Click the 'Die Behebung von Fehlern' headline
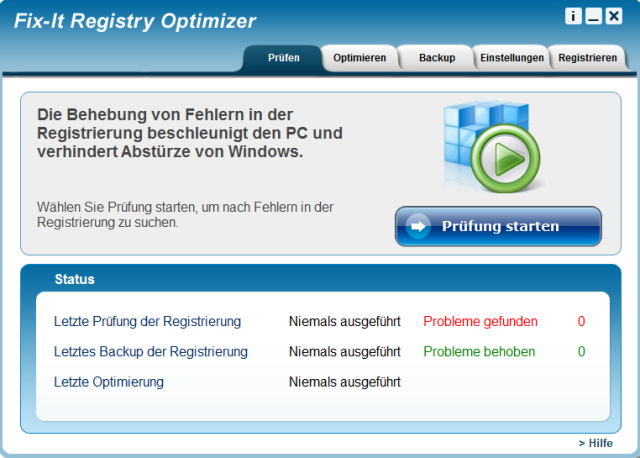This screenshot has width=640, height=458. 190,133
